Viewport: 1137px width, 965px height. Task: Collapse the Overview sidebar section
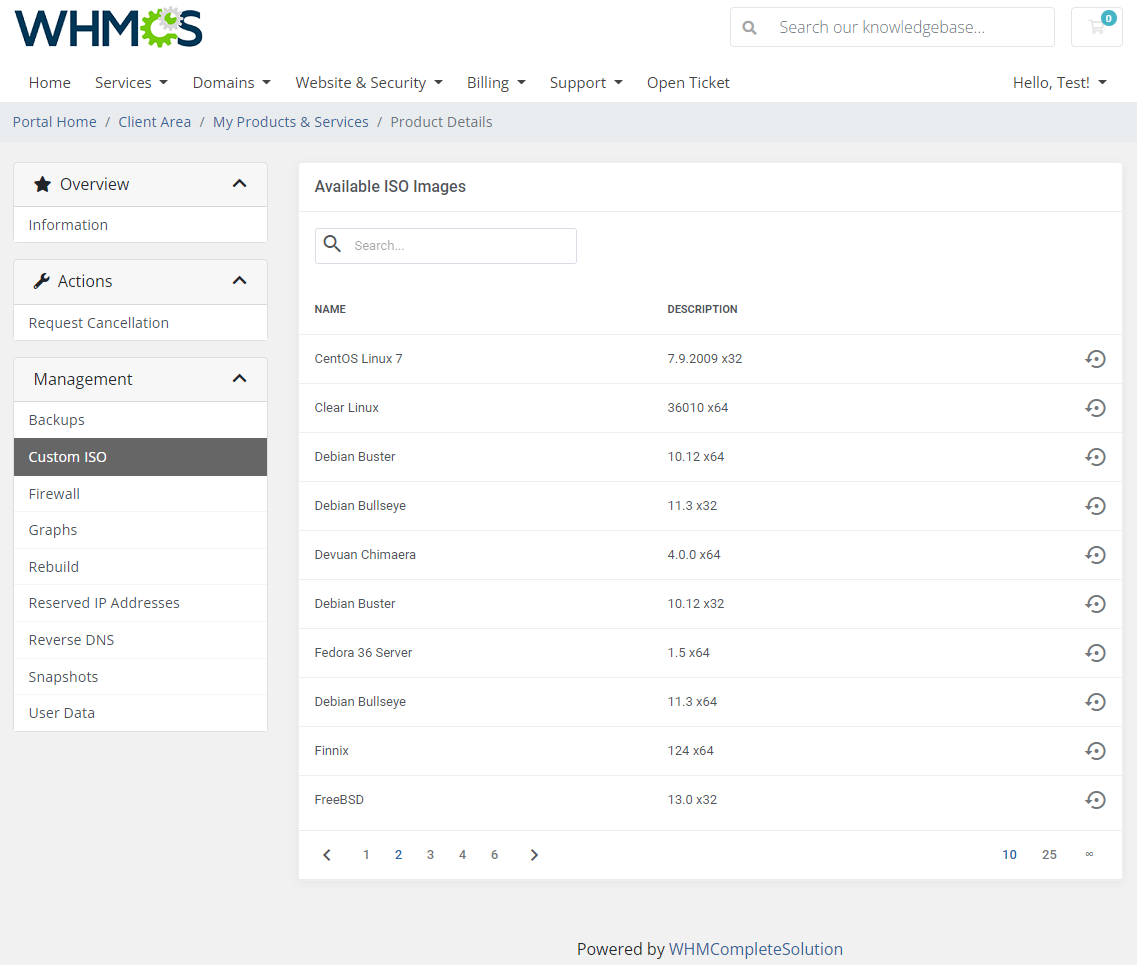click(x=239, y=184)
